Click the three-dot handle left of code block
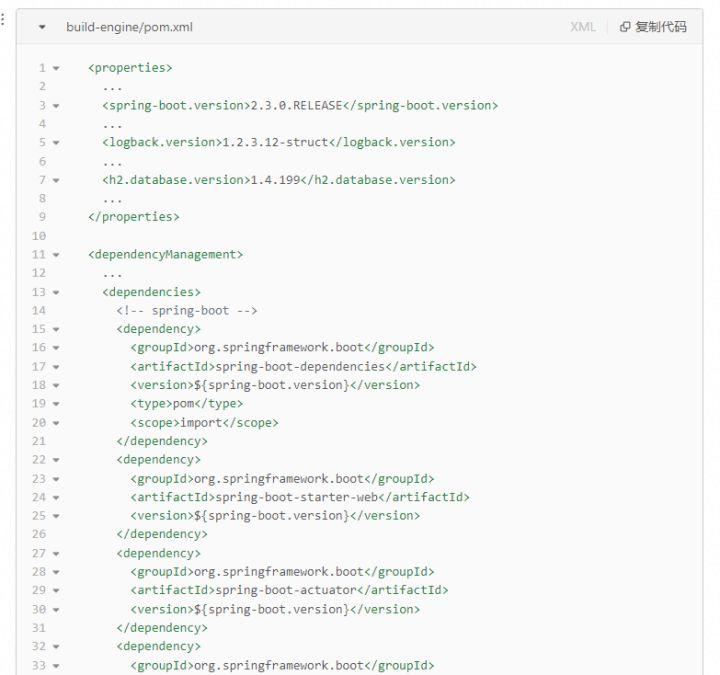 click(x=4, y=27)
